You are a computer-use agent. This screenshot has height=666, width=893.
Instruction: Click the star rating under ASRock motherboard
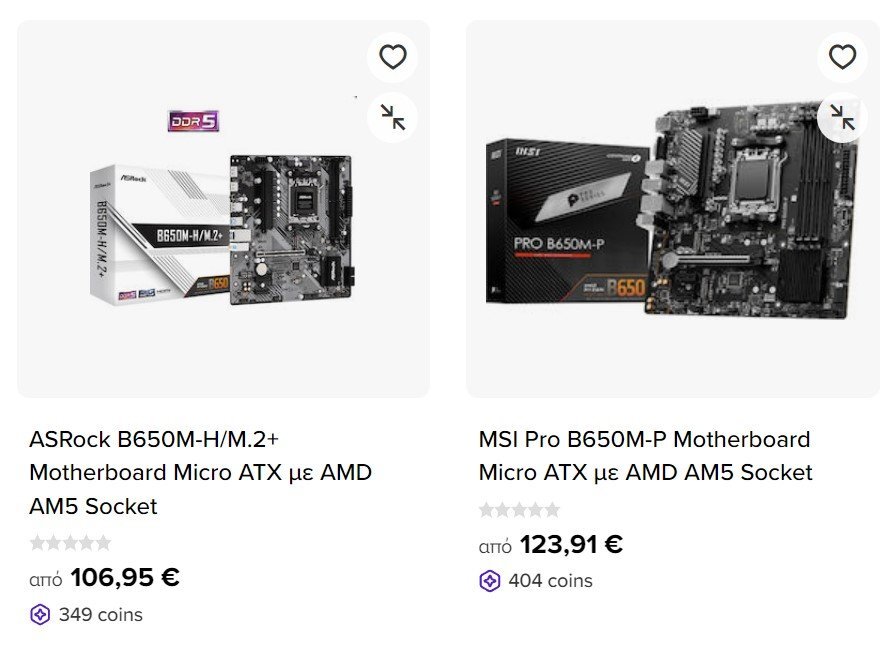coord(71,542)
